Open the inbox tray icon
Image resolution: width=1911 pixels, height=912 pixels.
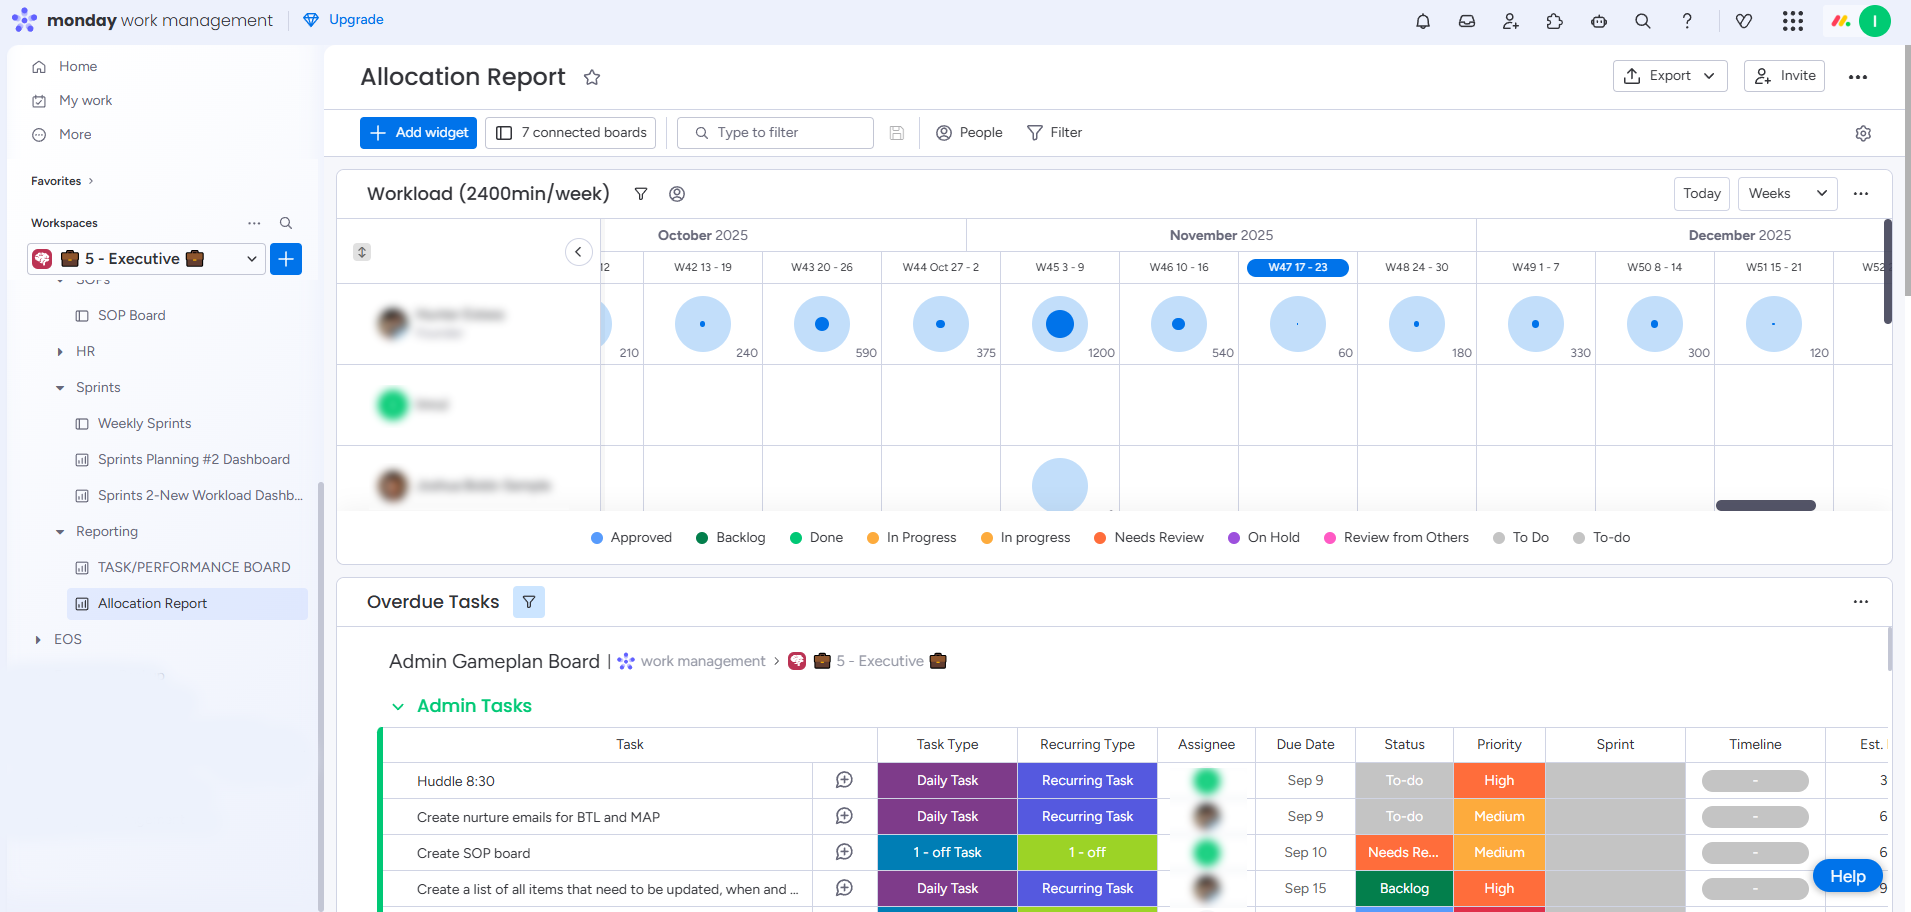(1466, 21)
